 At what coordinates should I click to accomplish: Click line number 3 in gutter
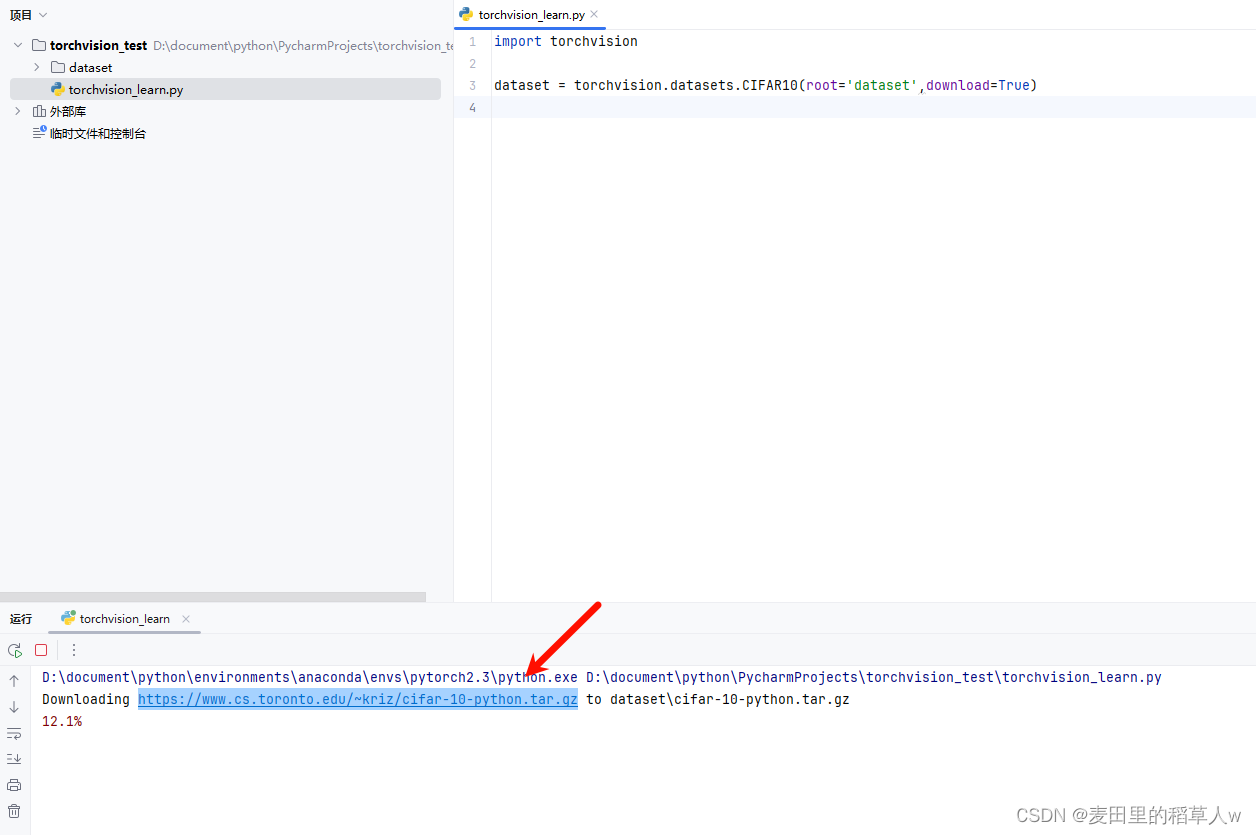pos(472,85)
